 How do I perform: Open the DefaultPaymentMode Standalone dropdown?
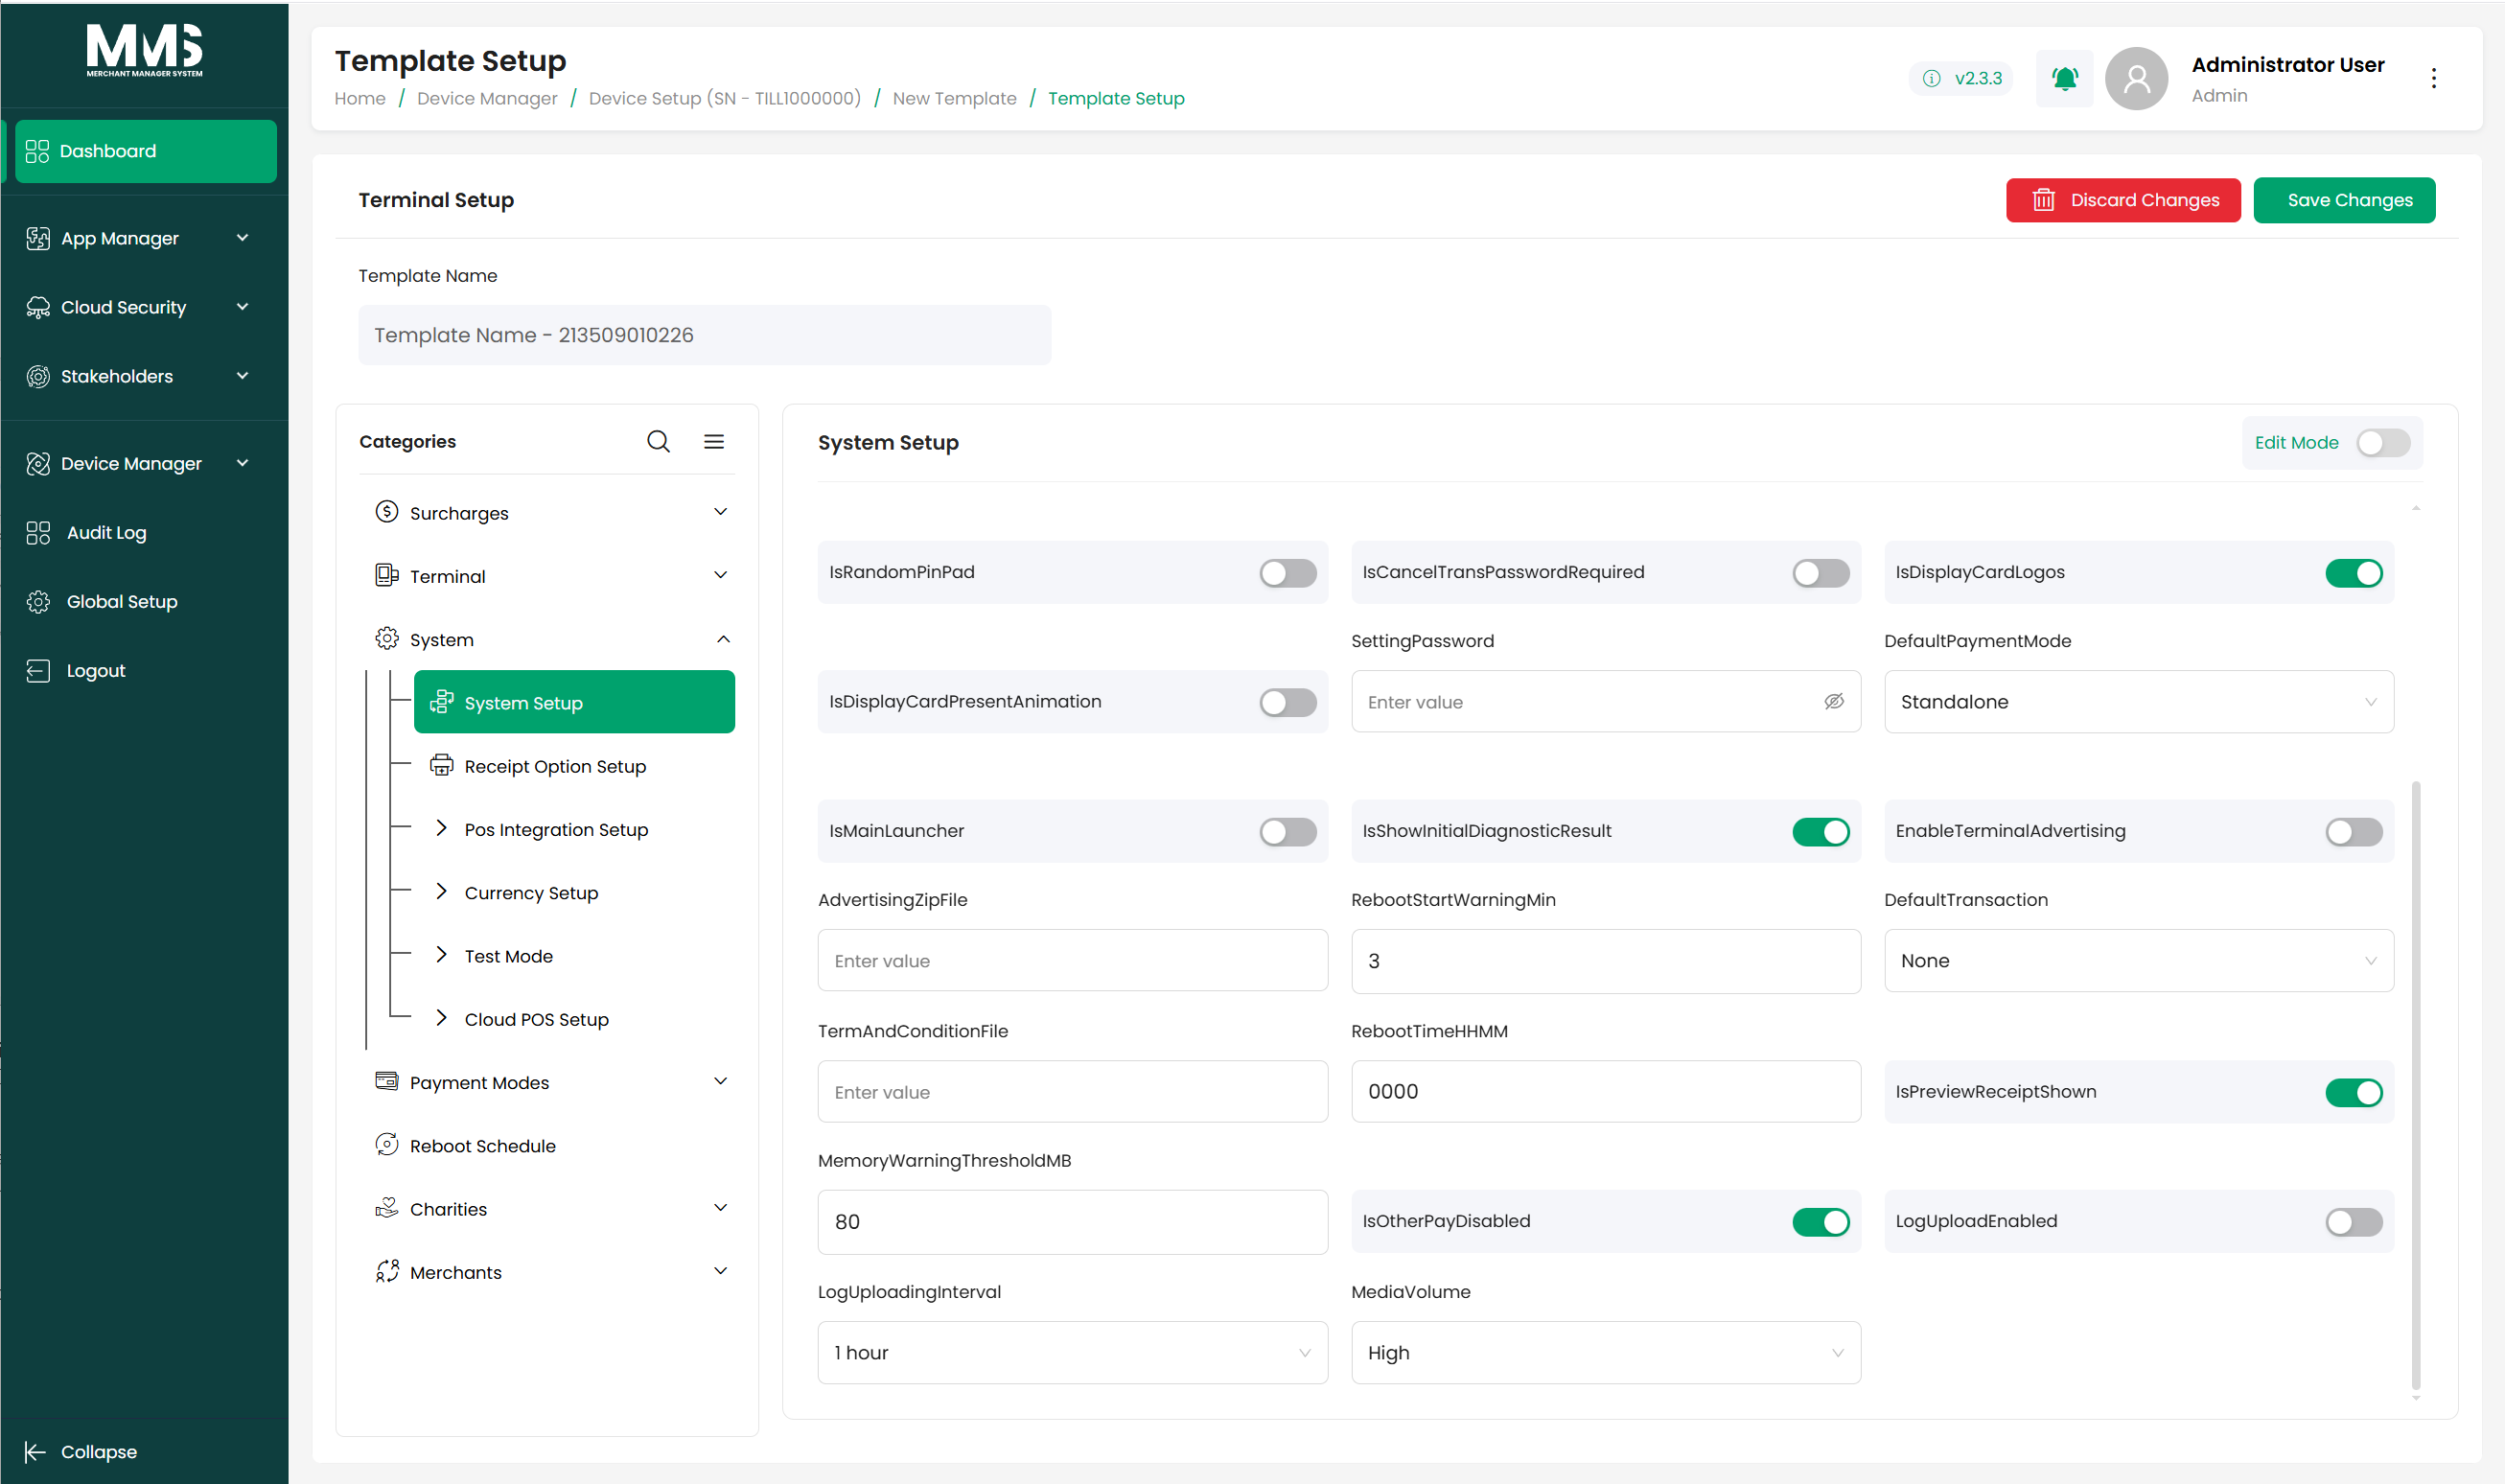point(2138,702)
